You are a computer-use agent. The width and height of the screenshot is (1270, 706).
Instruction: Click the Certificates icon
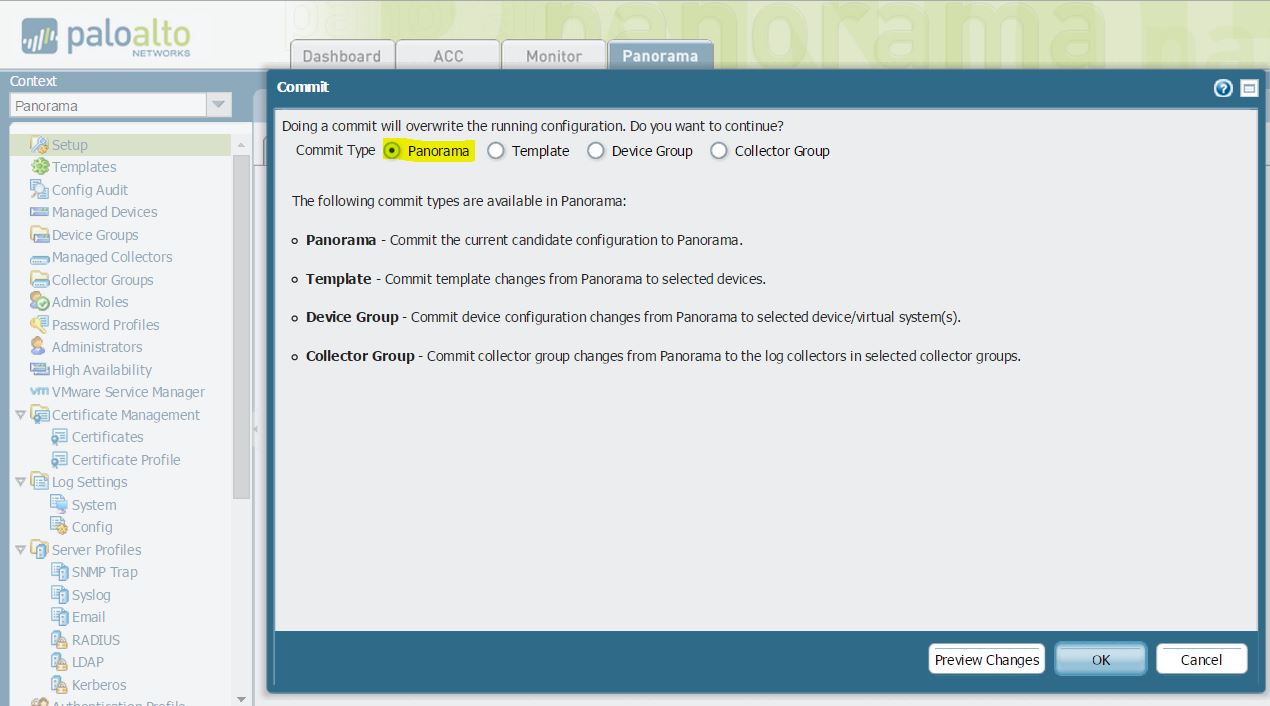pos(60,437)
